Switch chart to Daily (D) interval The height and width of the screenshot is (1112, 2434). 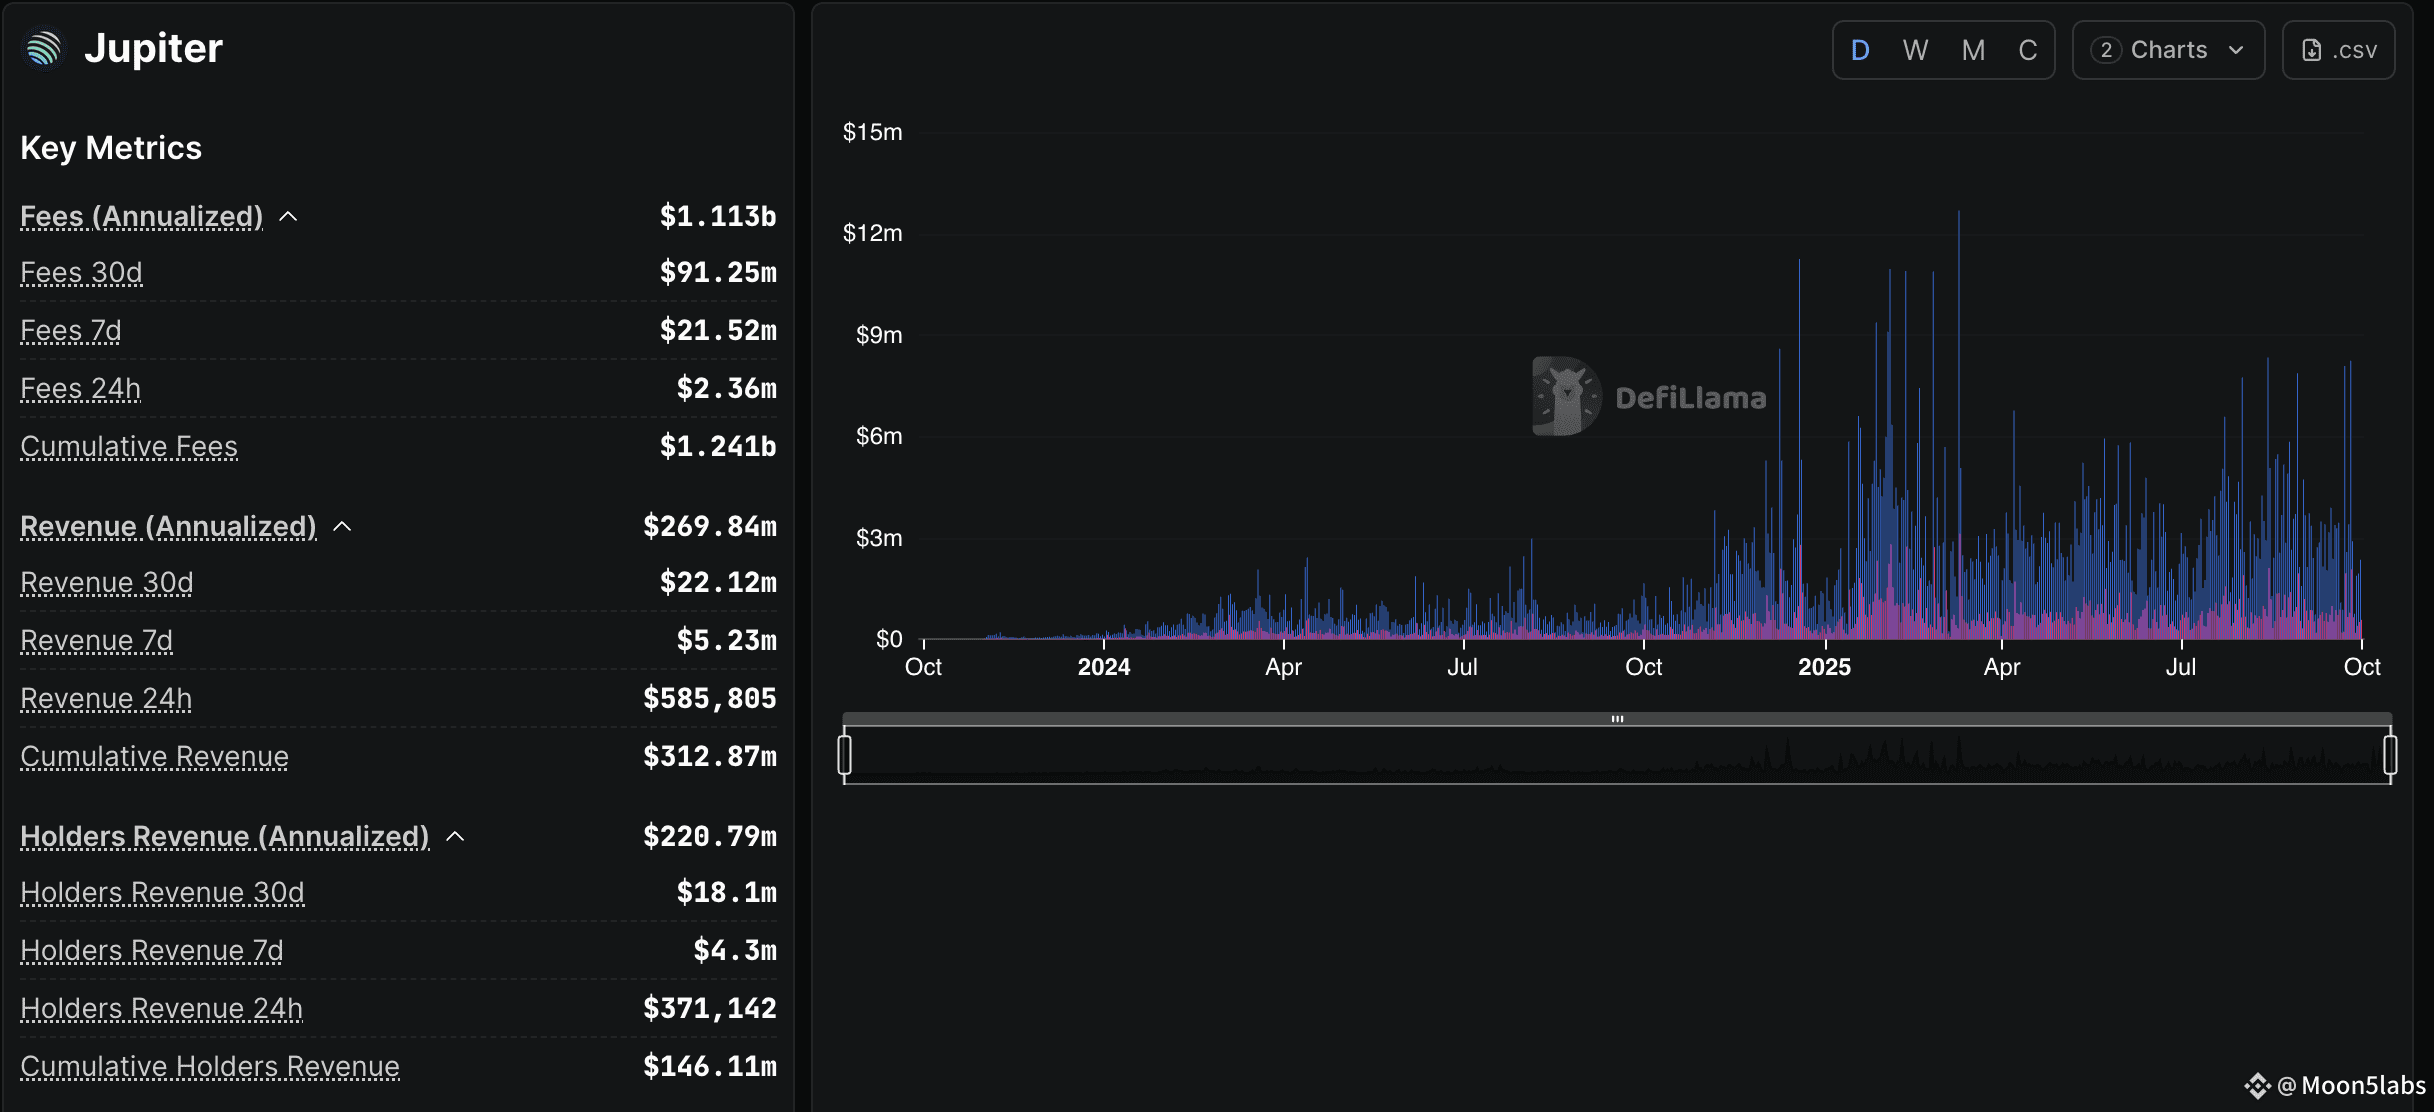click(1860, 50)
